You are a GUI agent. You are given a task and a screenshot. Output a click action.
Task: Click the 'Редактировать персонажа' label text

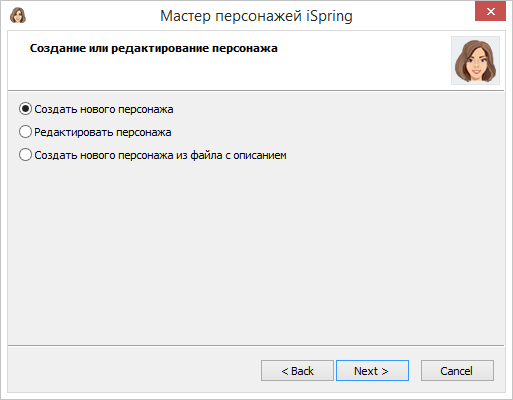pos(103,132)
